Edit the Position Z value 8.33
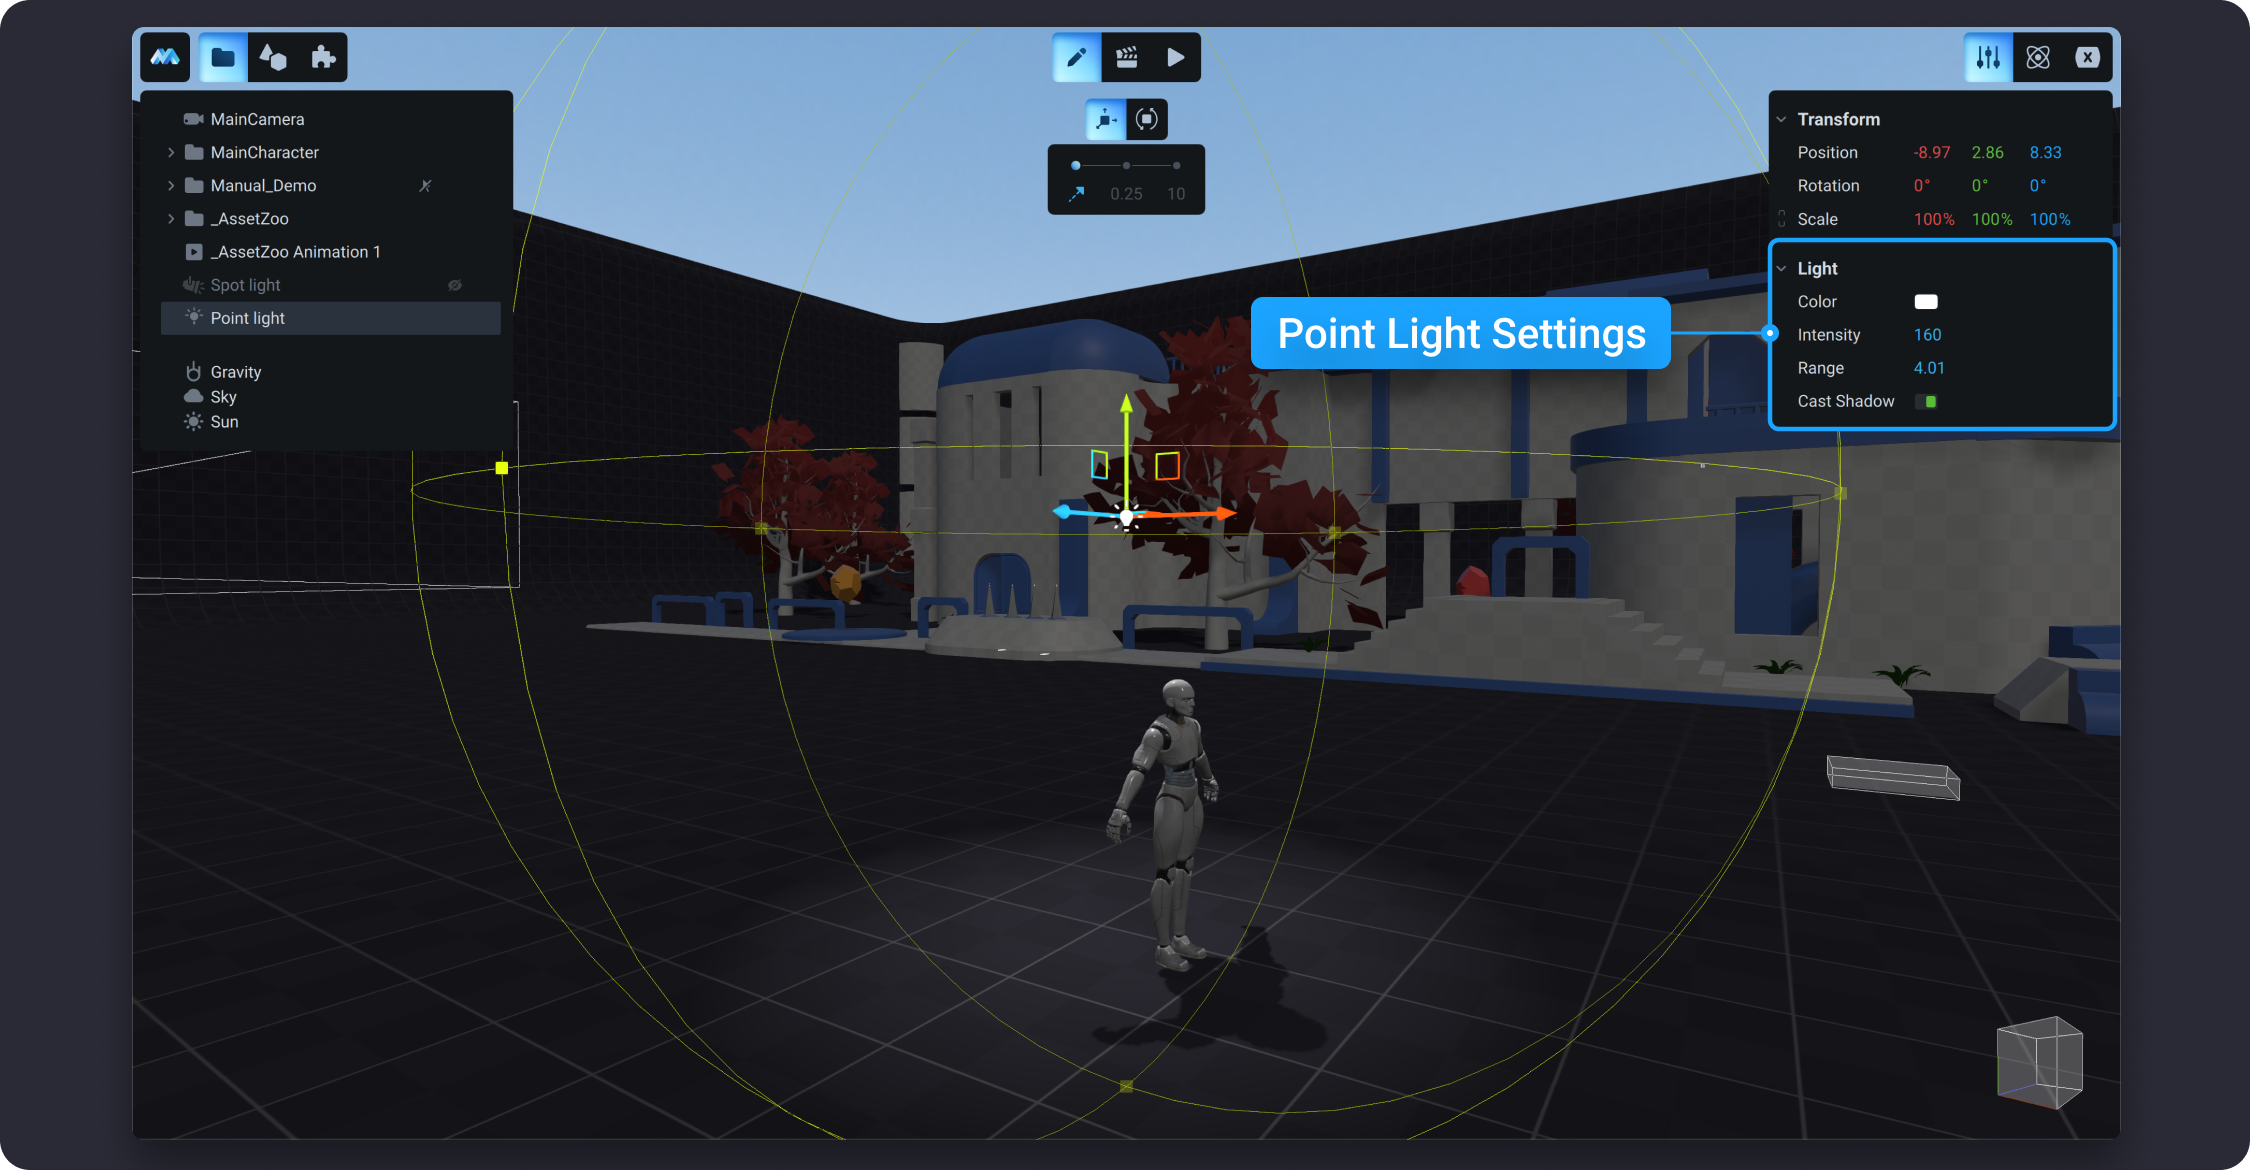 2046,152
